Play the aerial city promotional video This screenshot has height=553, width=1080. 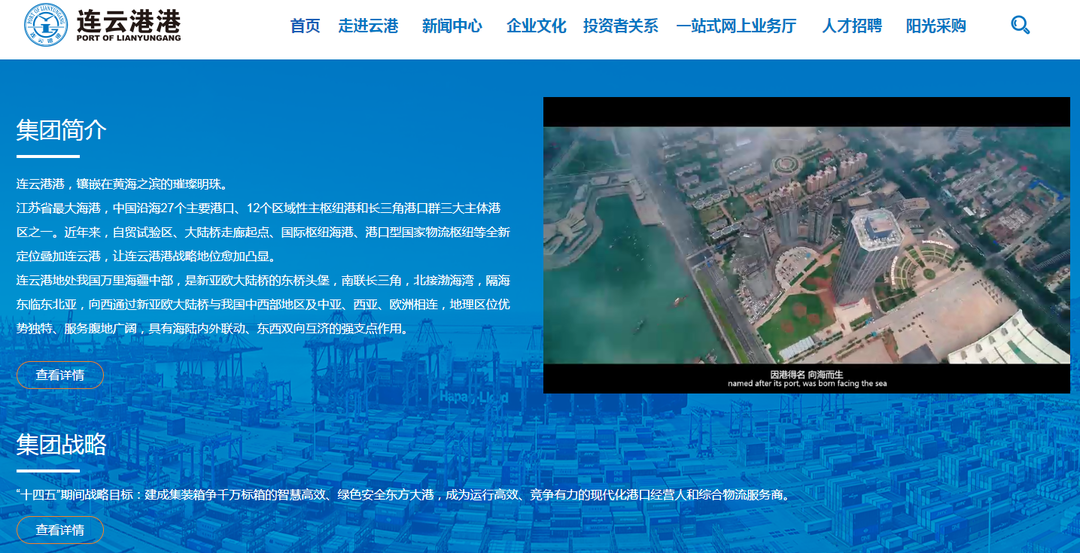click(806, 245)
